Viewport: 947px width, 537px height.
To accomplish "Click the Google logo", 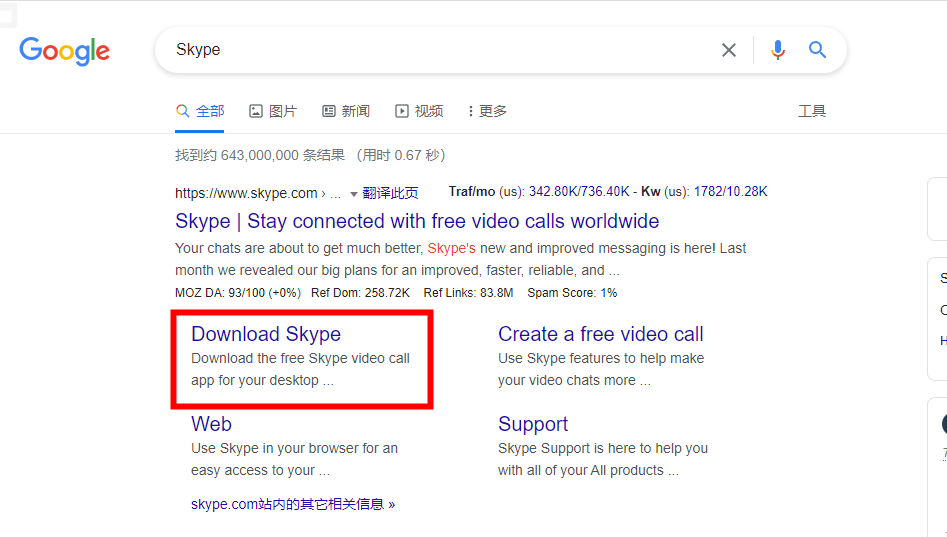I will point(65,51).
